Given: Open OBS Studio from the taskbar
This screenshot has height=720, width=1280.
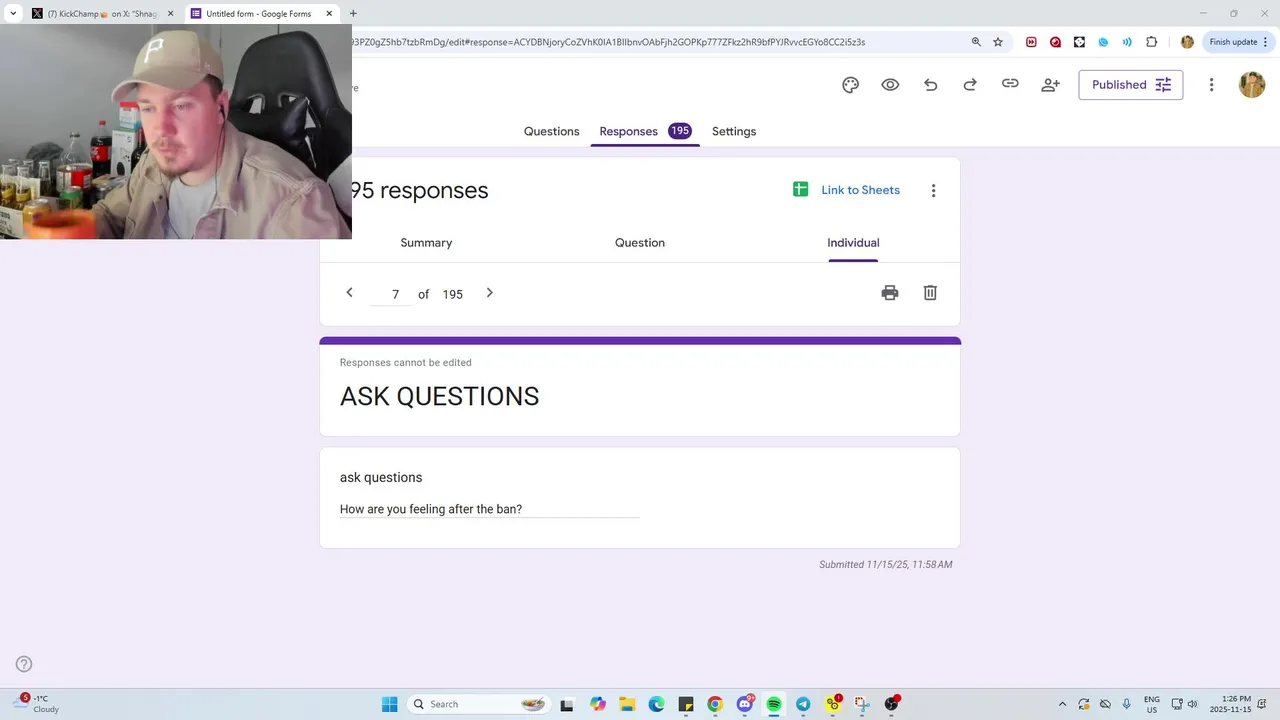Looking at the screenshot, I should coord(891,704).
